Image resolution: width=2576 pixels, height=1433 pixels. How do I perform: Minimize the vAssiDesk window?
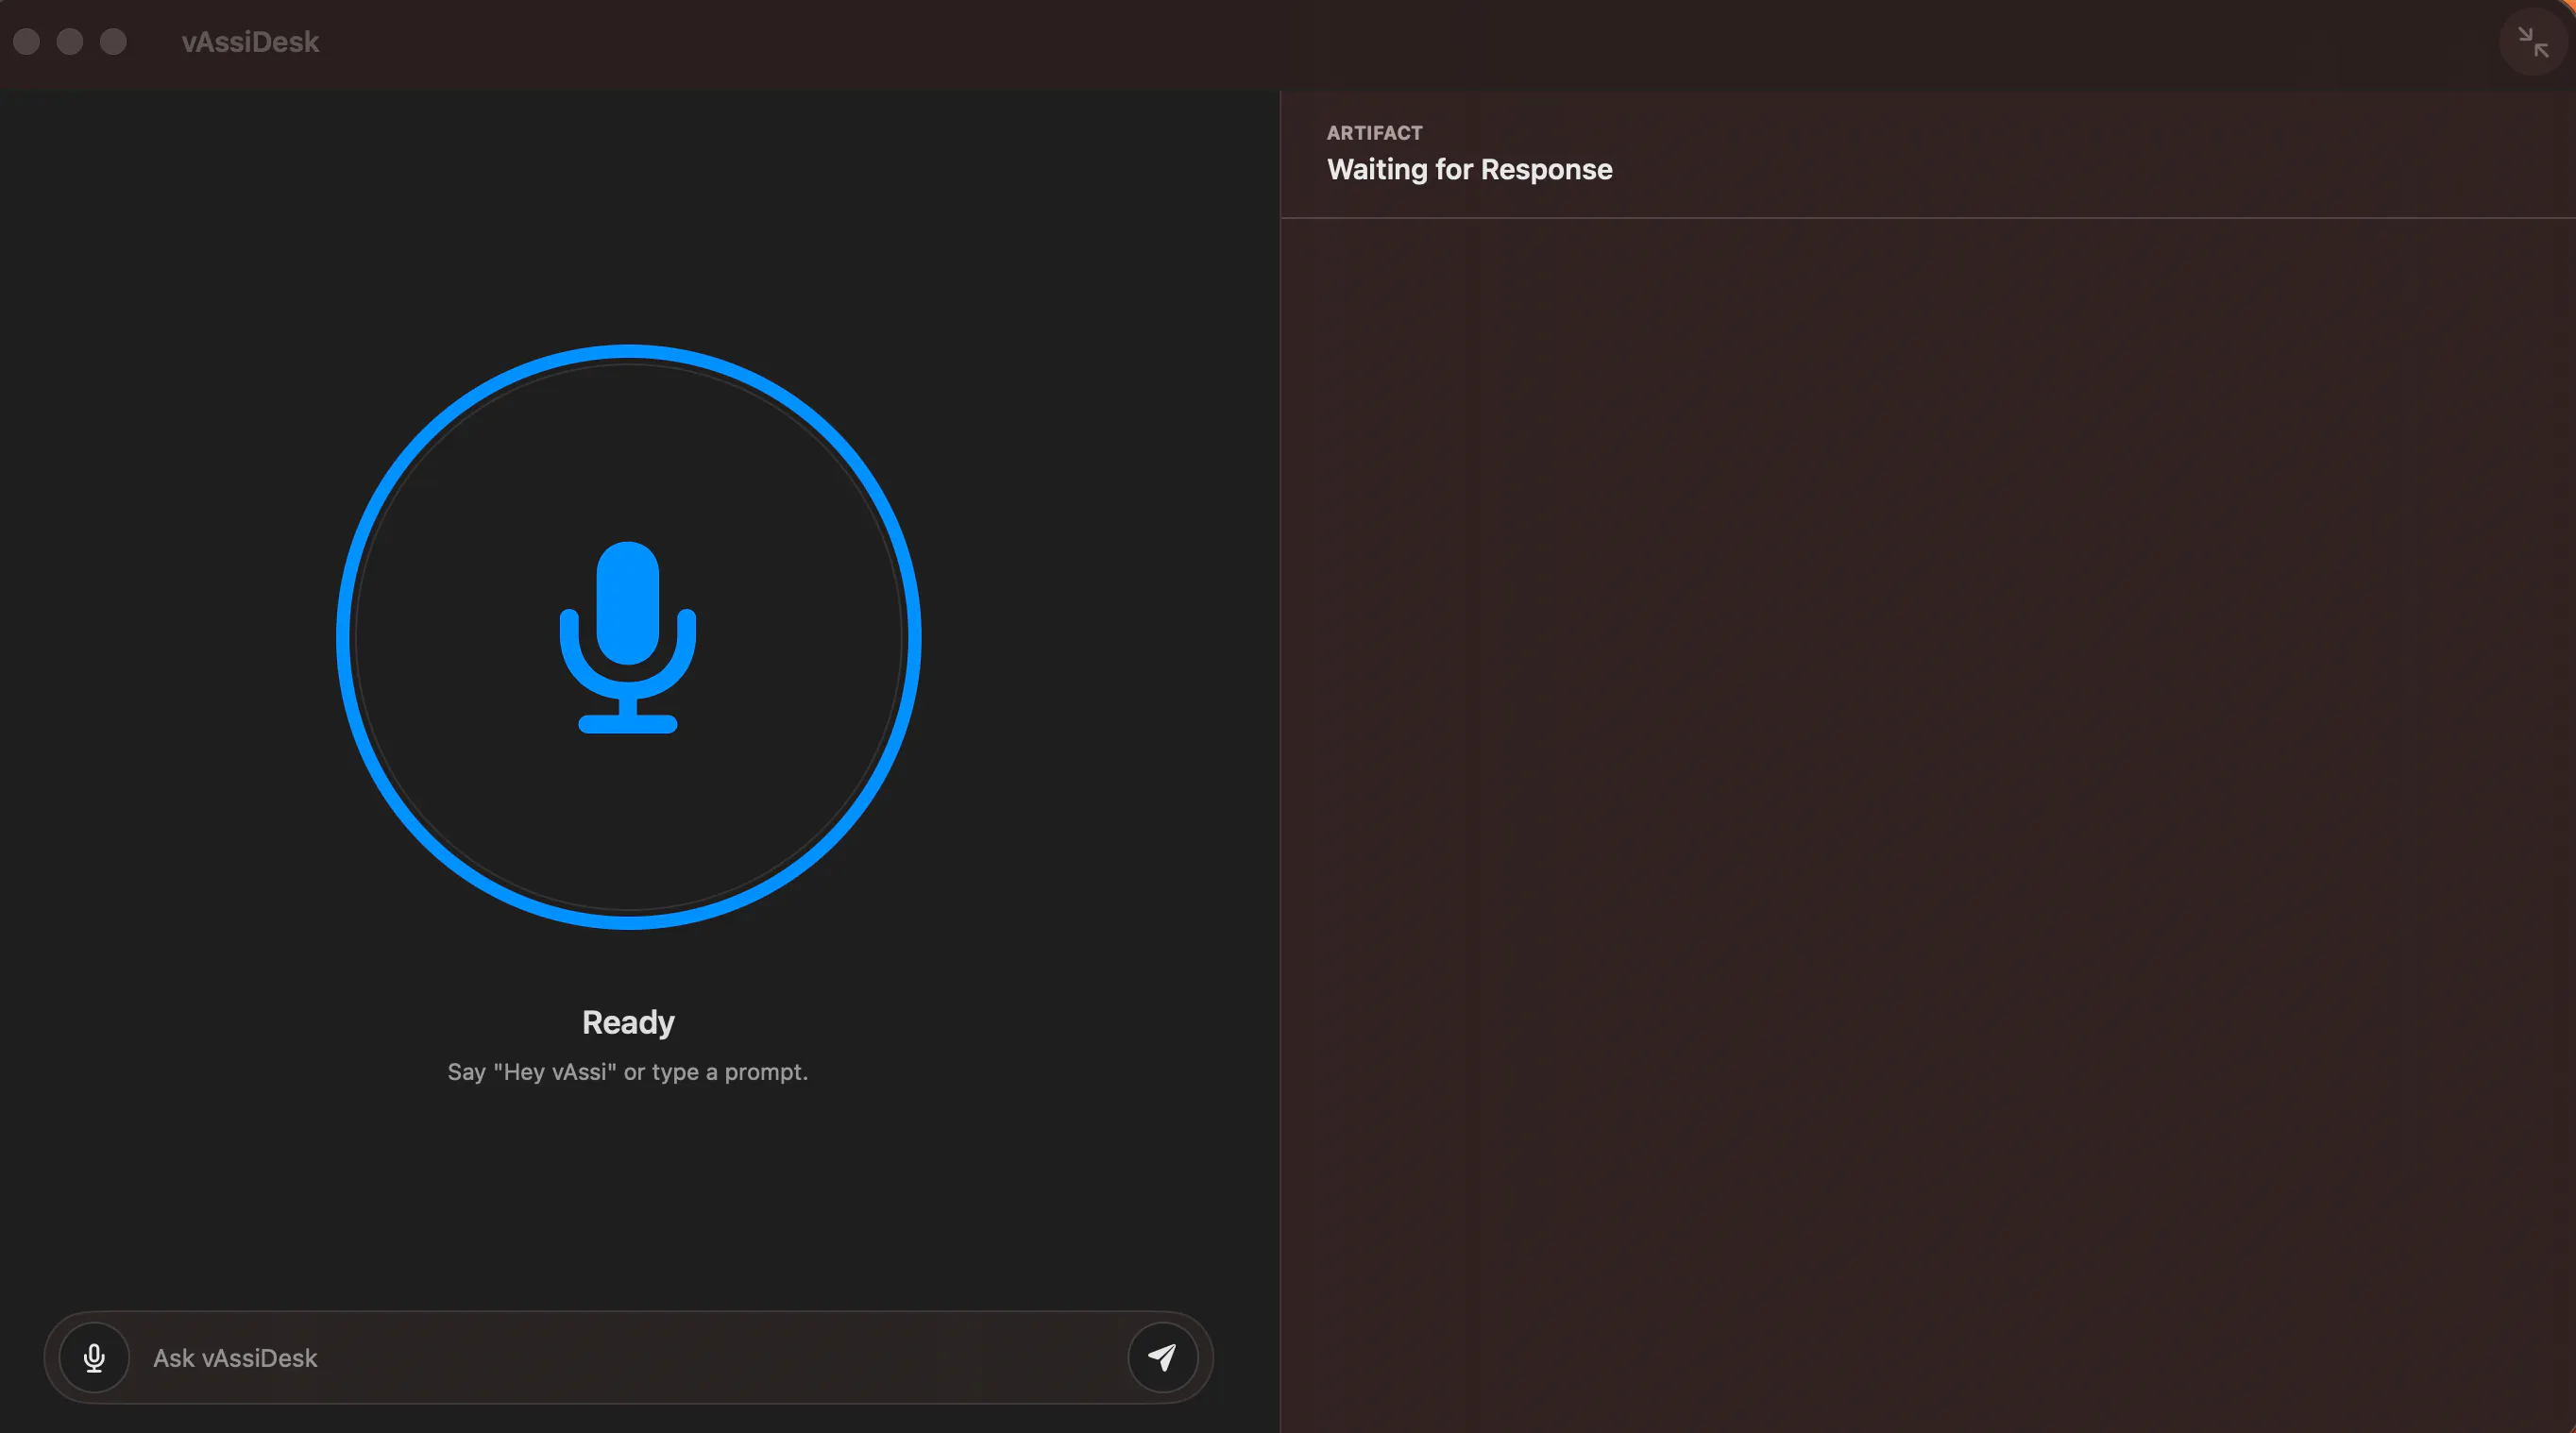tap(70, 42)
